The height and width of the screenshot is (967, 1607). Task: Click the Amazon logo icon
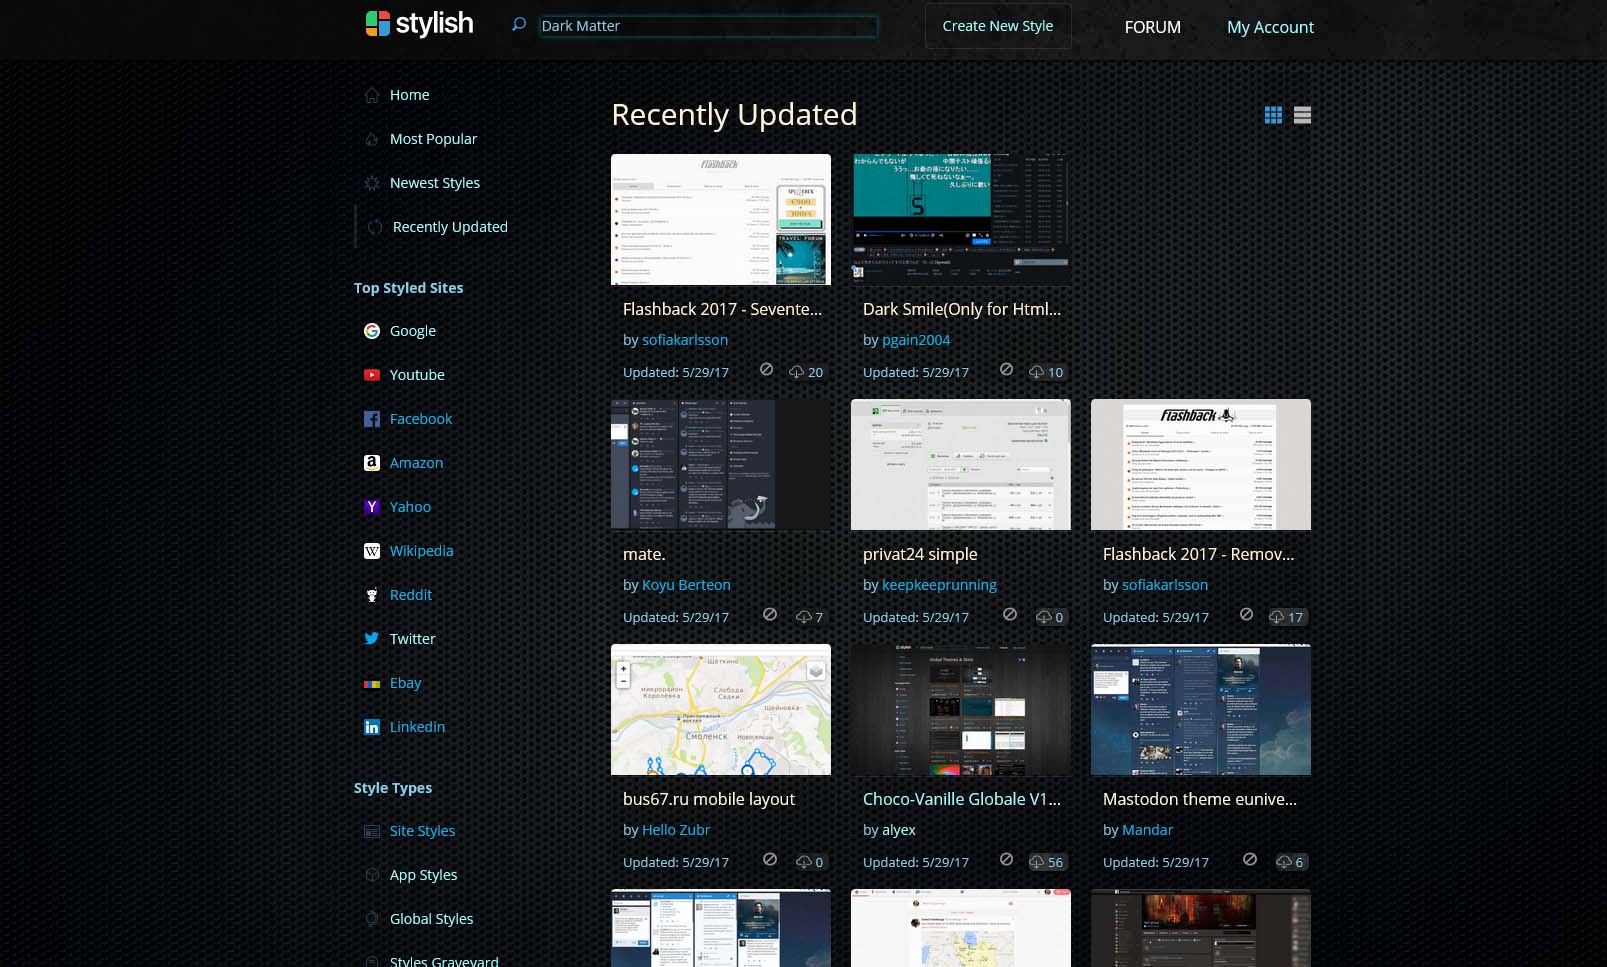click(x=372, y=463)
